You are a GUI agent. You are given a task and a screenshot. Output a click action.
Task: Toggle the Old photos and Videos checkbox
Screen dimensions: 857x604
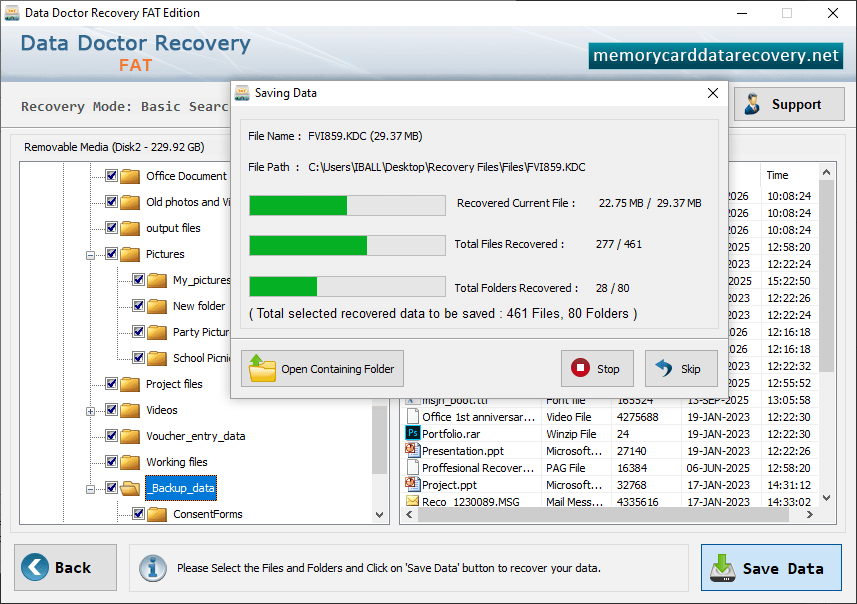coord(111,202)
